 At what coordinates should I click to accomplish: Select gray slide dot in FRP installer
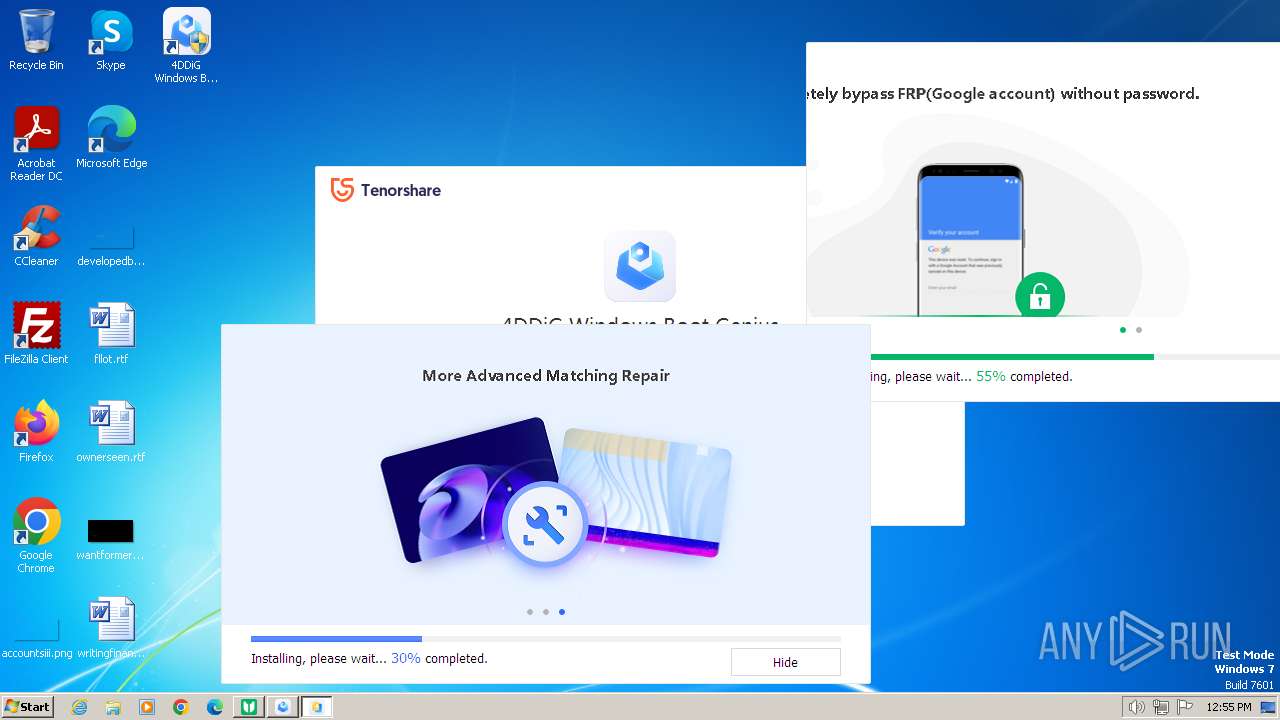(x=1139, y=329)
